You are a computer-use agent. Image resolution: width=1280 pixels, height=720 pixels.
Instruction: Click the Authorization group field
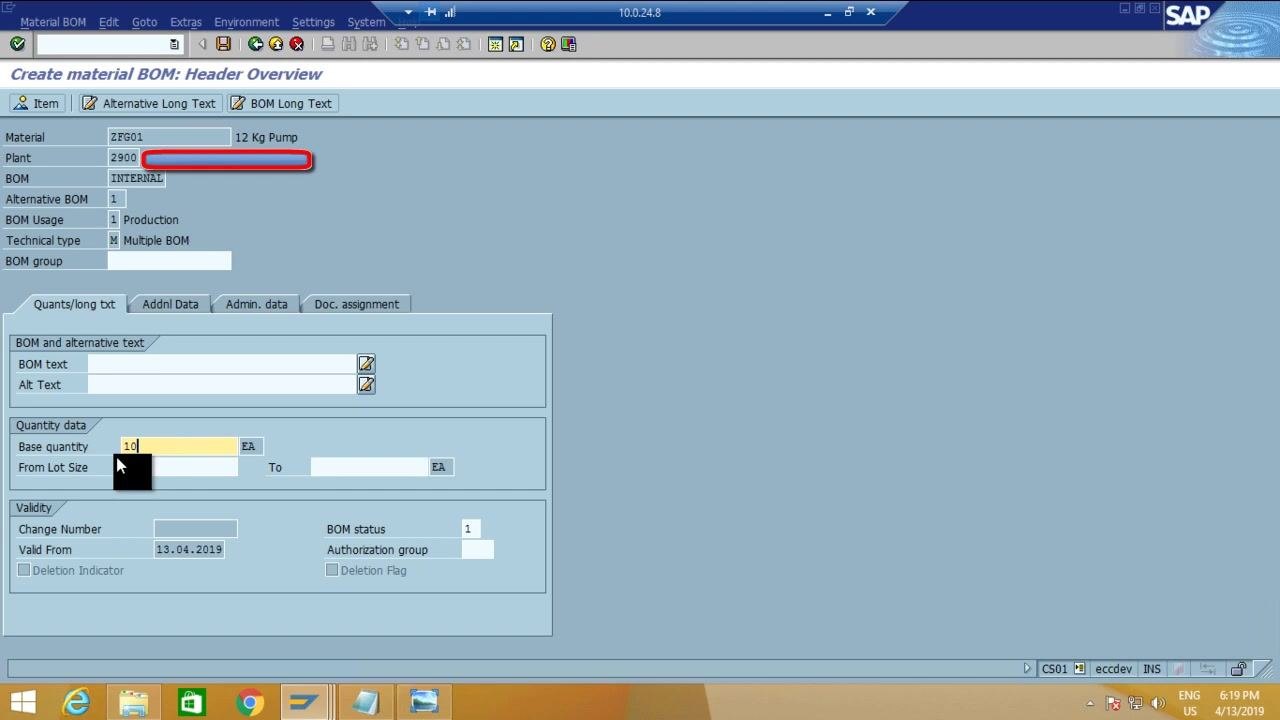click(478, 550)
